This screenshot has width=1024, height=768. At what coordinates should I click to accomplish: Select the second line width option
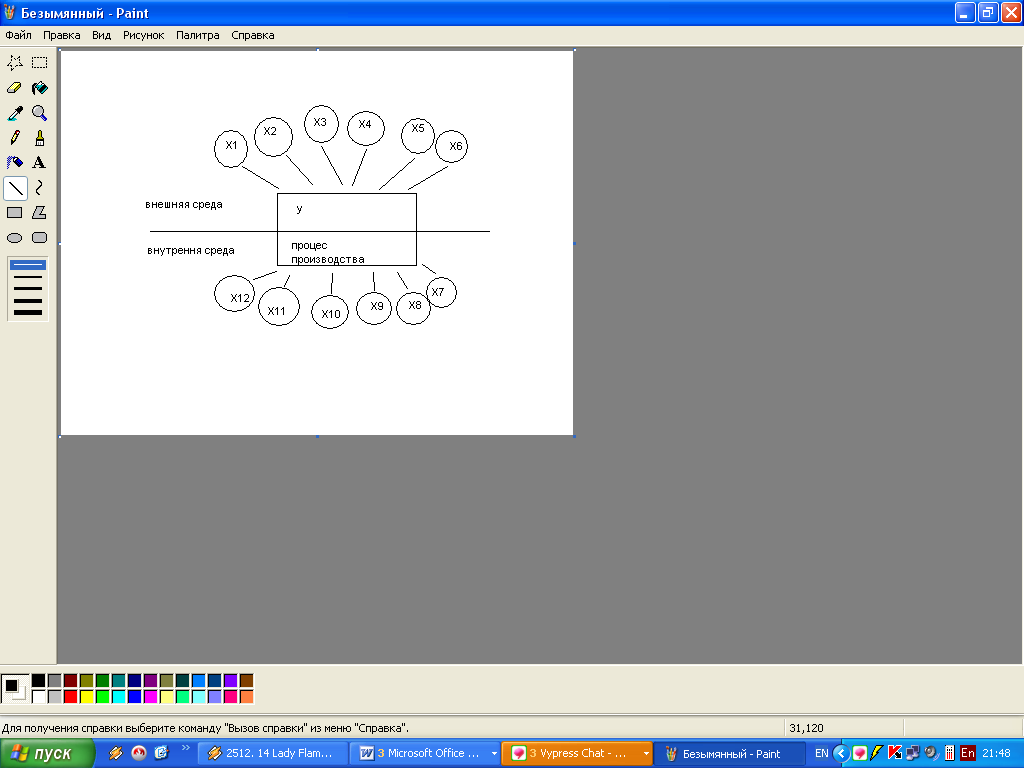(28, 277)
